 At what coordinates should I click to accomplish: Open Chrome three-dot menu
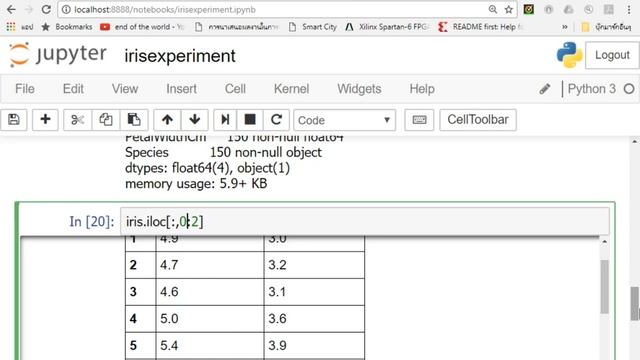(629, 9)
